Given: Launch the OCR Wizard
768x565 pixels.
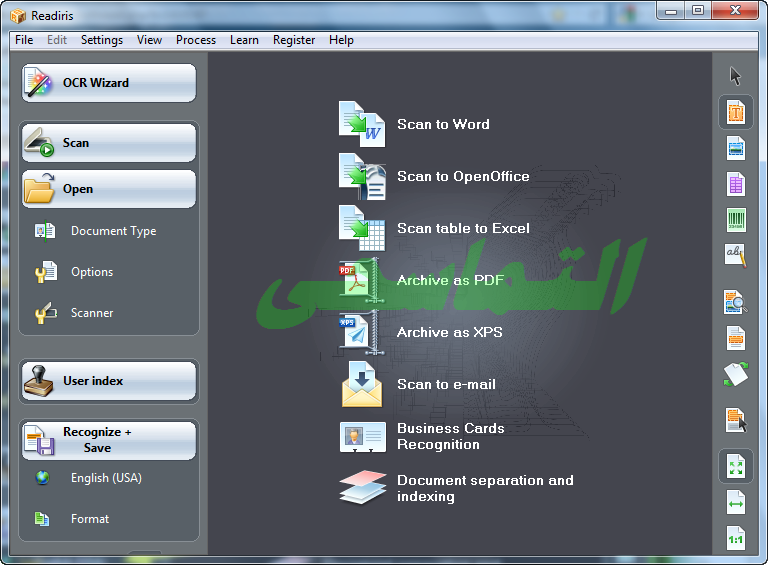Looking at the screenshot, I should pos(109,83).
